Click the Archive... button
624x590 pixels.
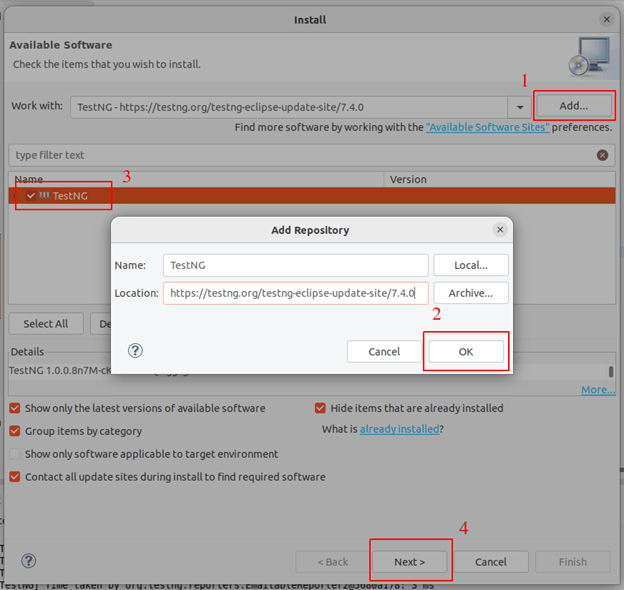(471, 293)
